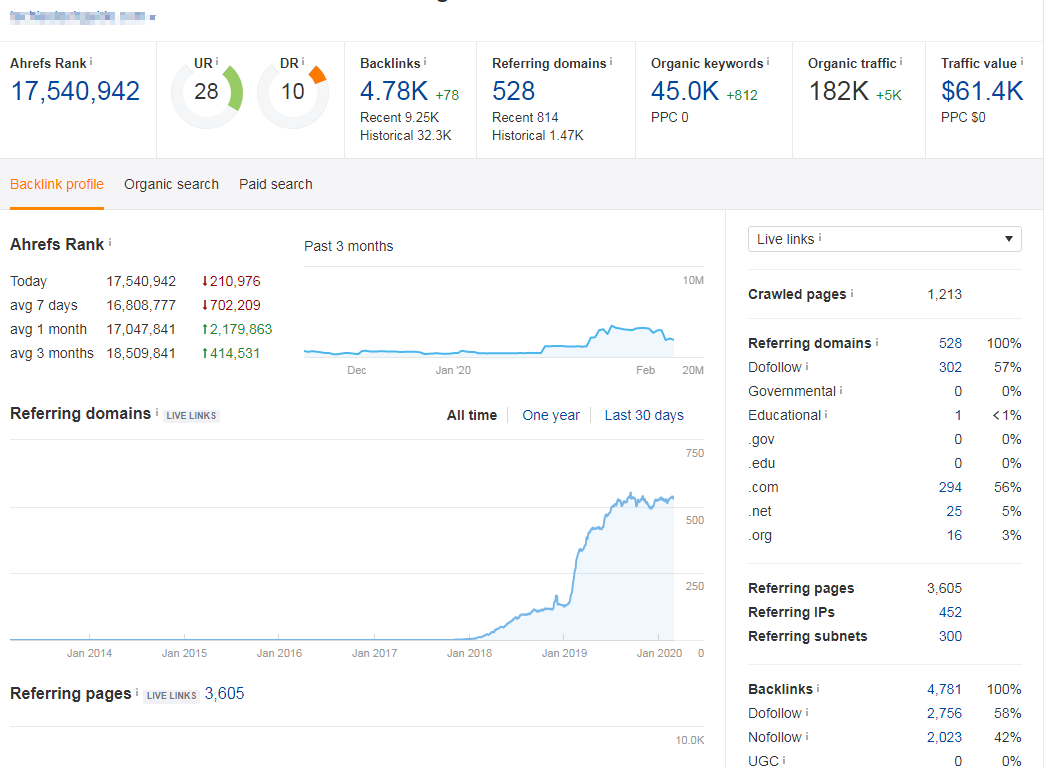Click the info icon beside Backlinks metric header
1046x768 pixels.
425,61
